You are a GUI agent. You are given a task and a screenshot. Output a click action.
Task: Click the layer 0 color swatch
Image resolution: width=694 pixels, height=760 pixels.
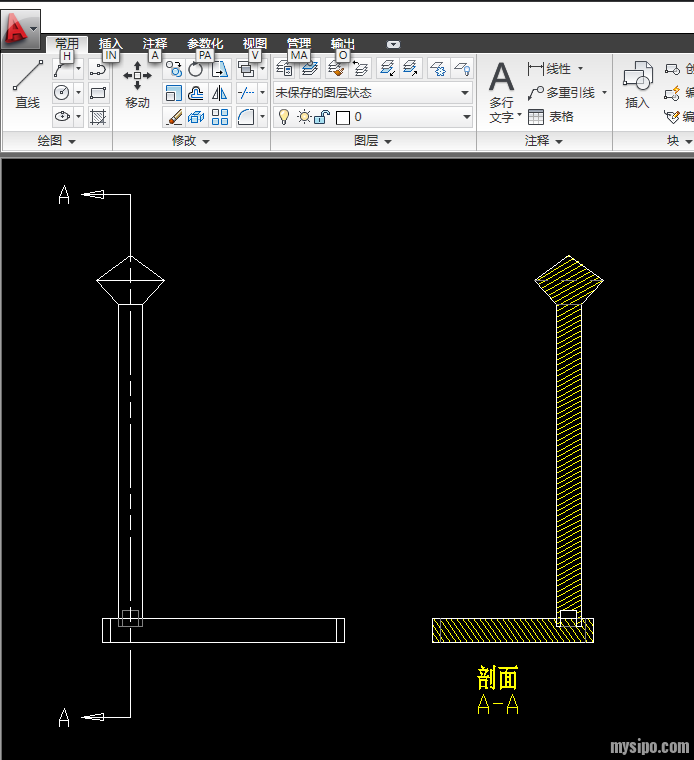click(x=342, y=117)
